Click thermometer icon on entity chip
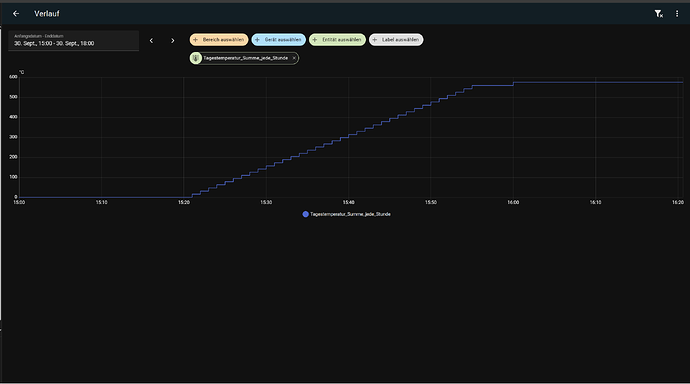The width and height of the screenshot is (690, 384). pyautogui.click(x=196, y=58)
